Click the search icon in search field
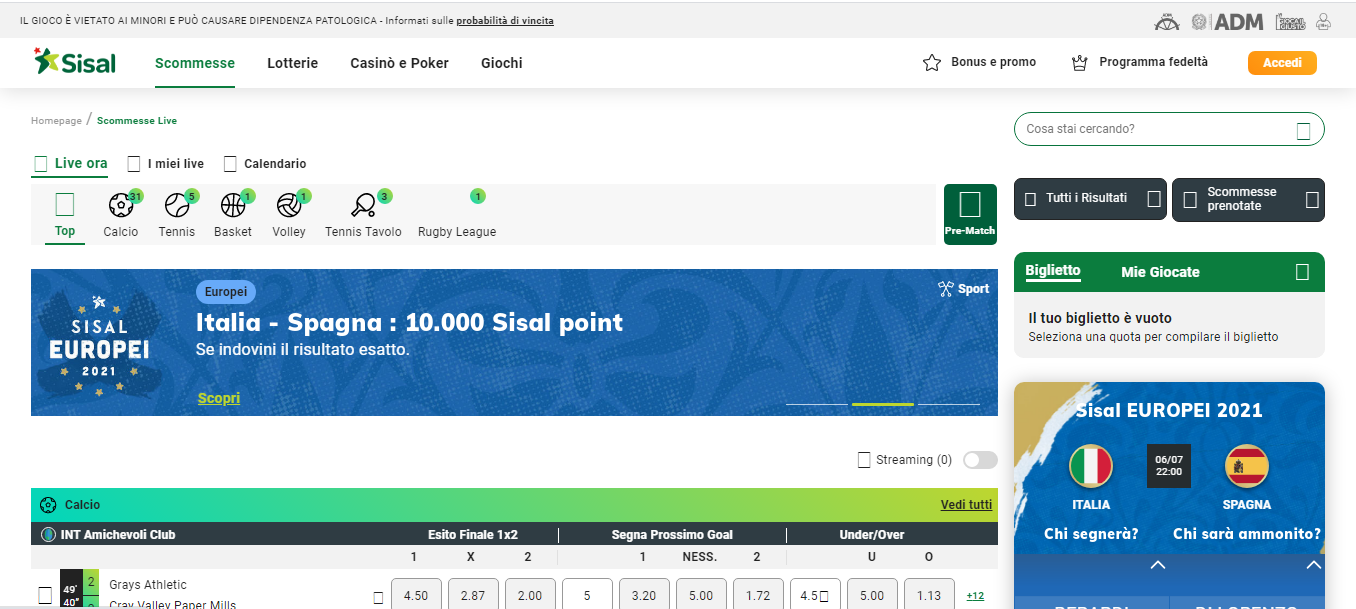The height and width of the screenshot is (609, 1356). [x=1303, y=130]
